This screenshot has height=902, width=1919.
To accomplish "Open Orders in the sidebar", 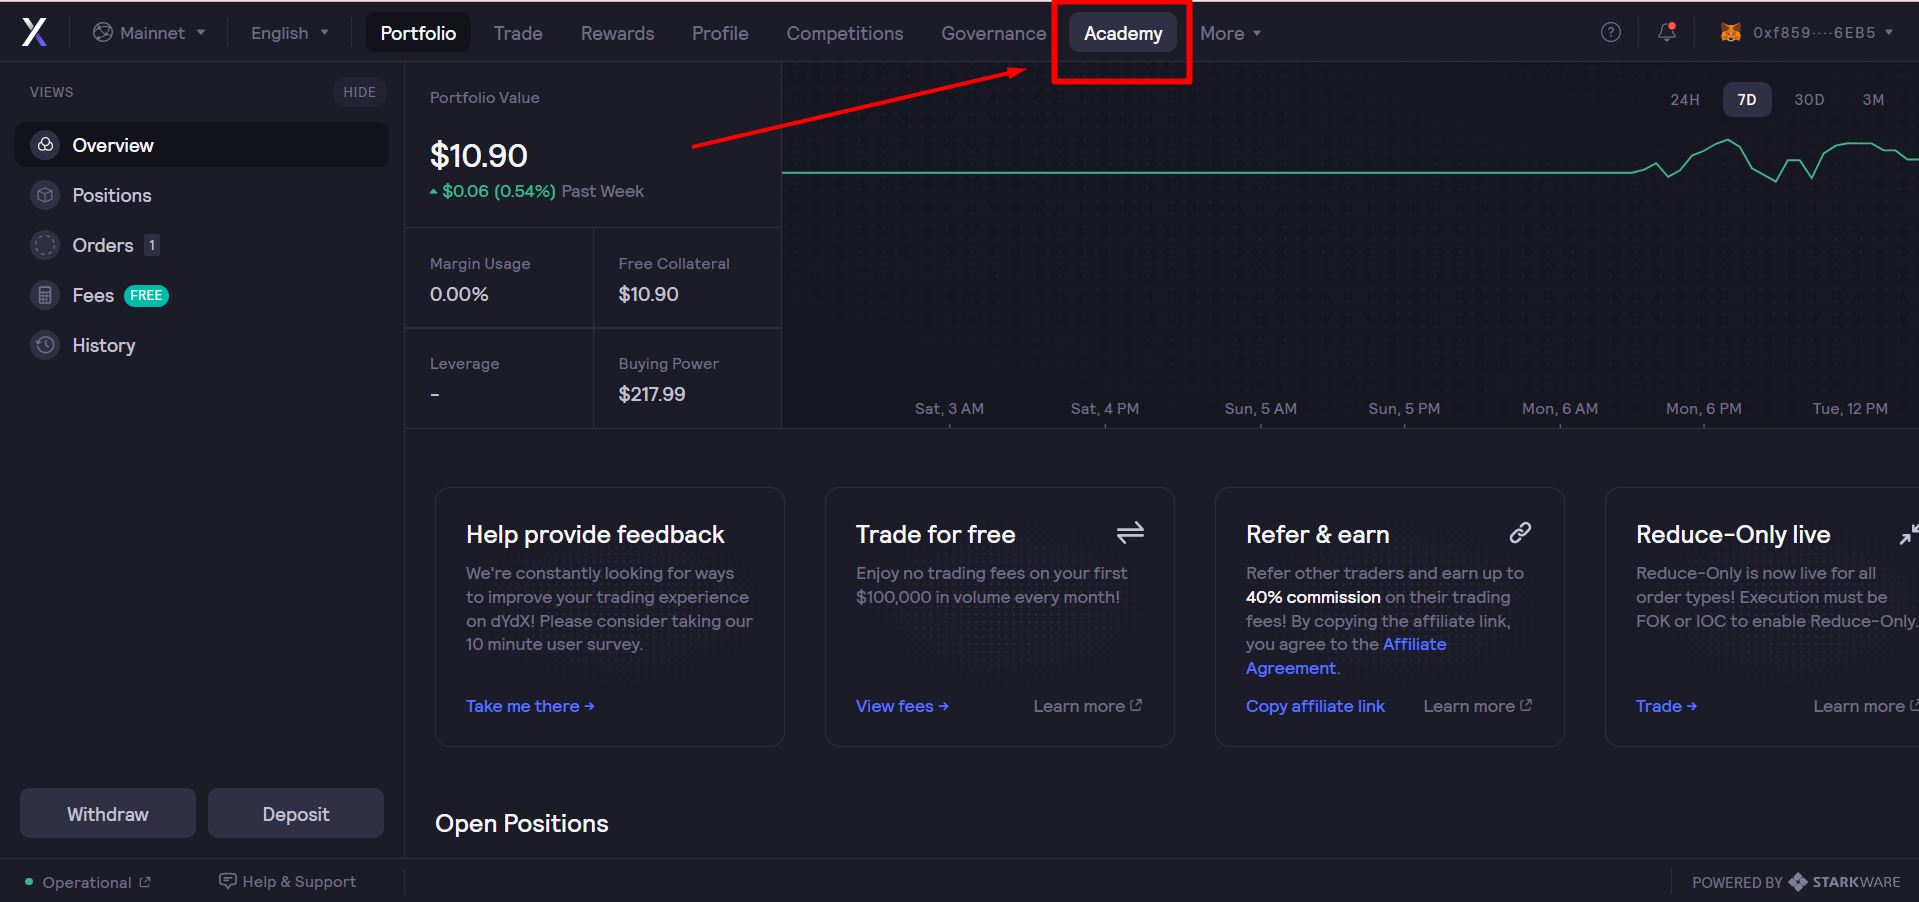I will click(202, 245).
